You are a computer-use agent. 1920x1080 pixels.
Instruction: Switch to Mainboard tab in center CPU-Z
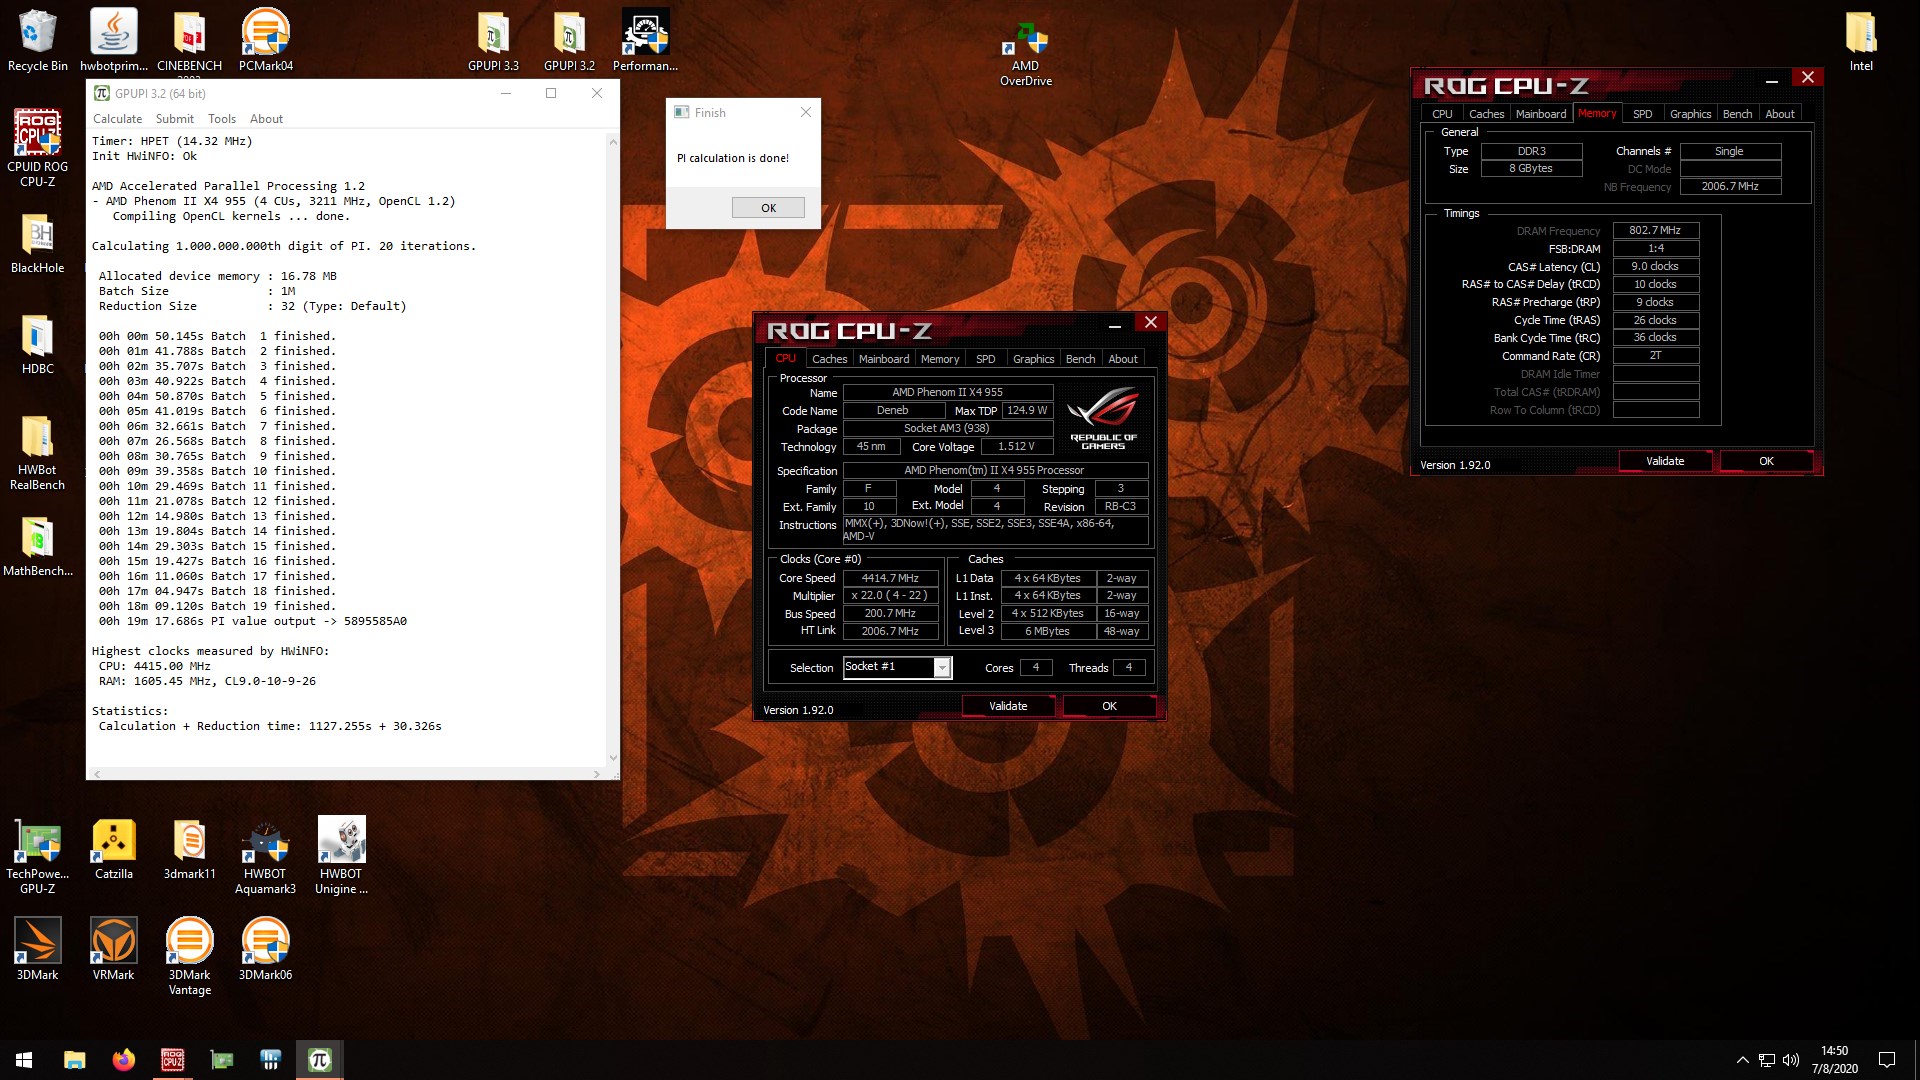click(x=884, y=359)
